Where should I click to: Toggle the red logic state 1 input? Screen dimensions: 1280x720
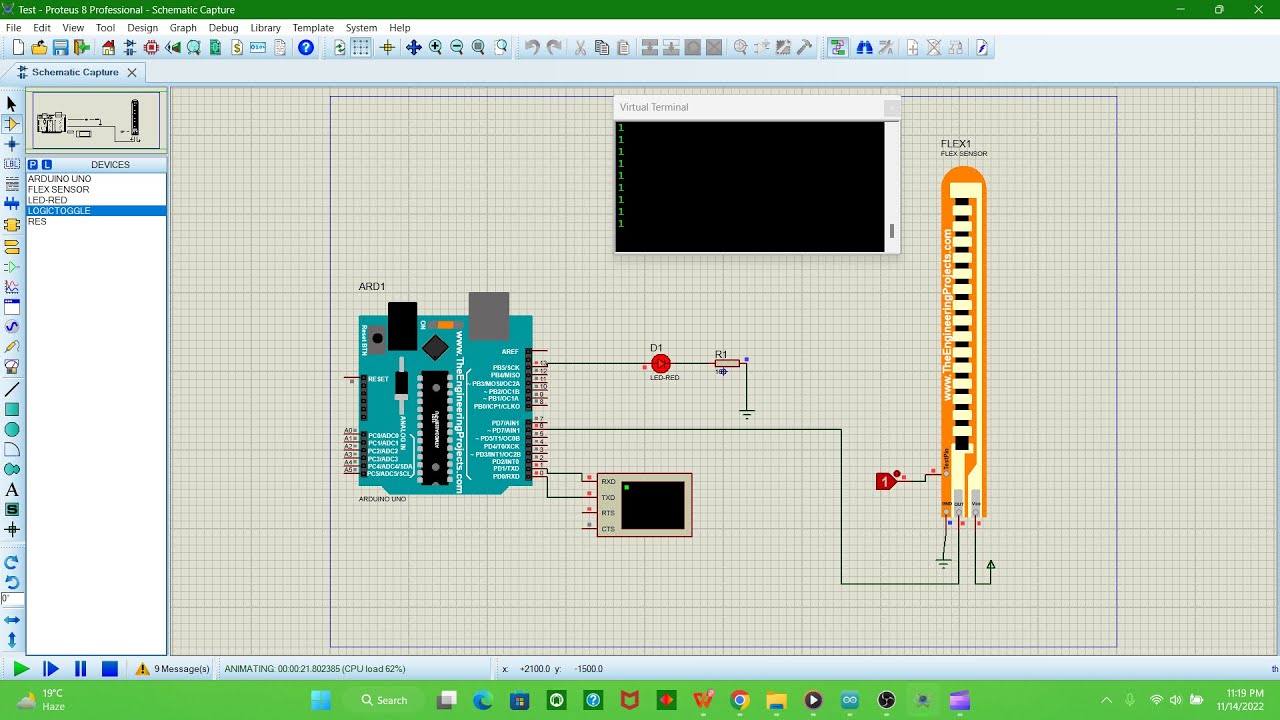pos(884,482)
